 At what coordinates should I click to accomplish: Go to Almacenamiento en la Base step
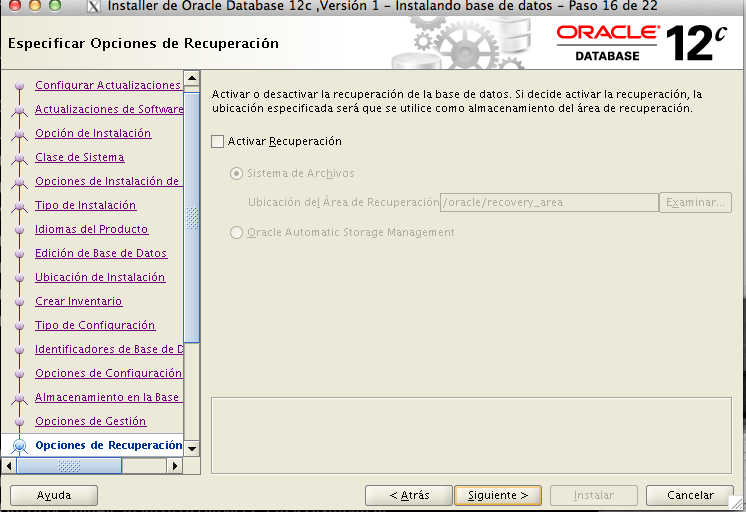point(108,397)
